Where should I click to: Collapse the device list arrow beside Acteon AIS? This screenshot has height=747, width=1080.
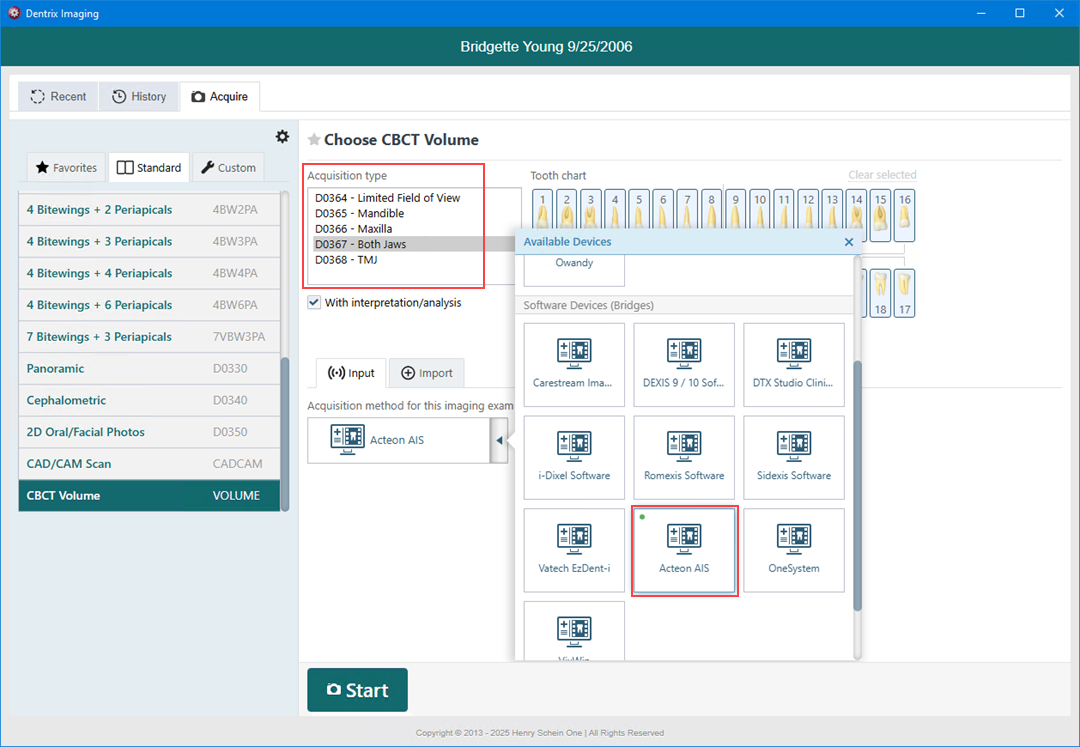click(x=499, y=440)
